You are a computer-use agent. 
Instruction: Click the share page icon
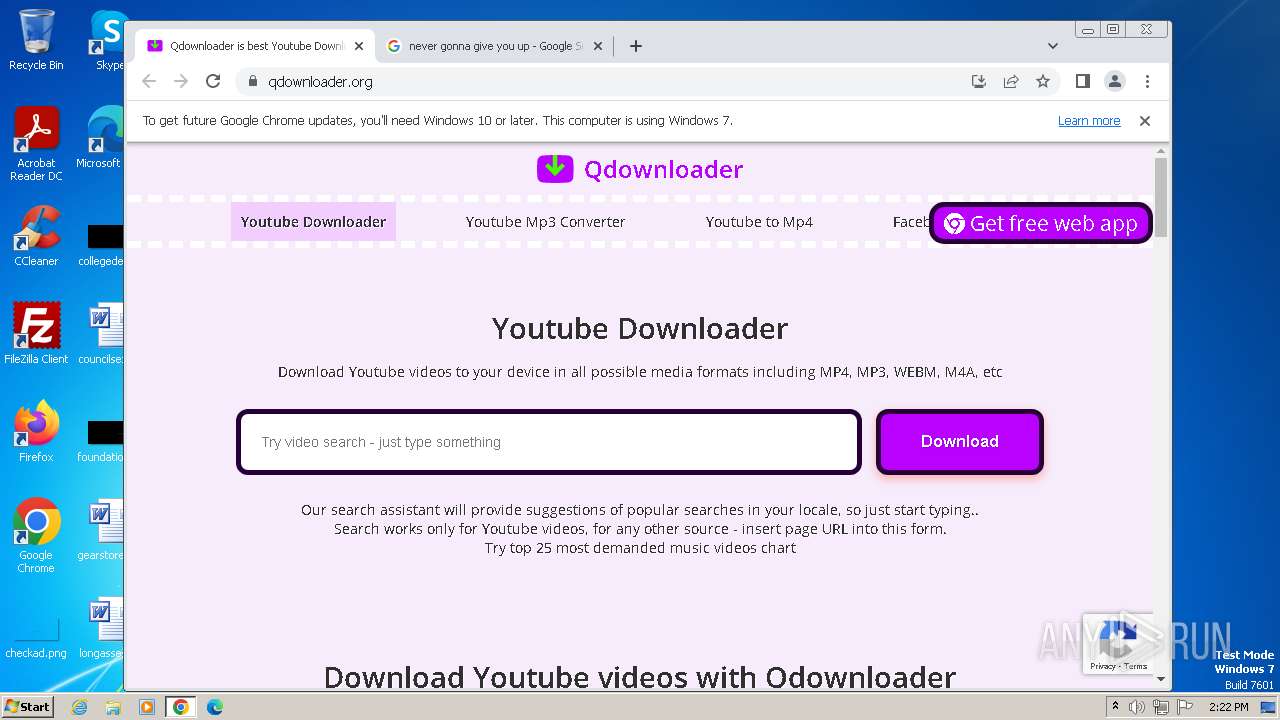pyautogui.click(x=1011, y=81)
